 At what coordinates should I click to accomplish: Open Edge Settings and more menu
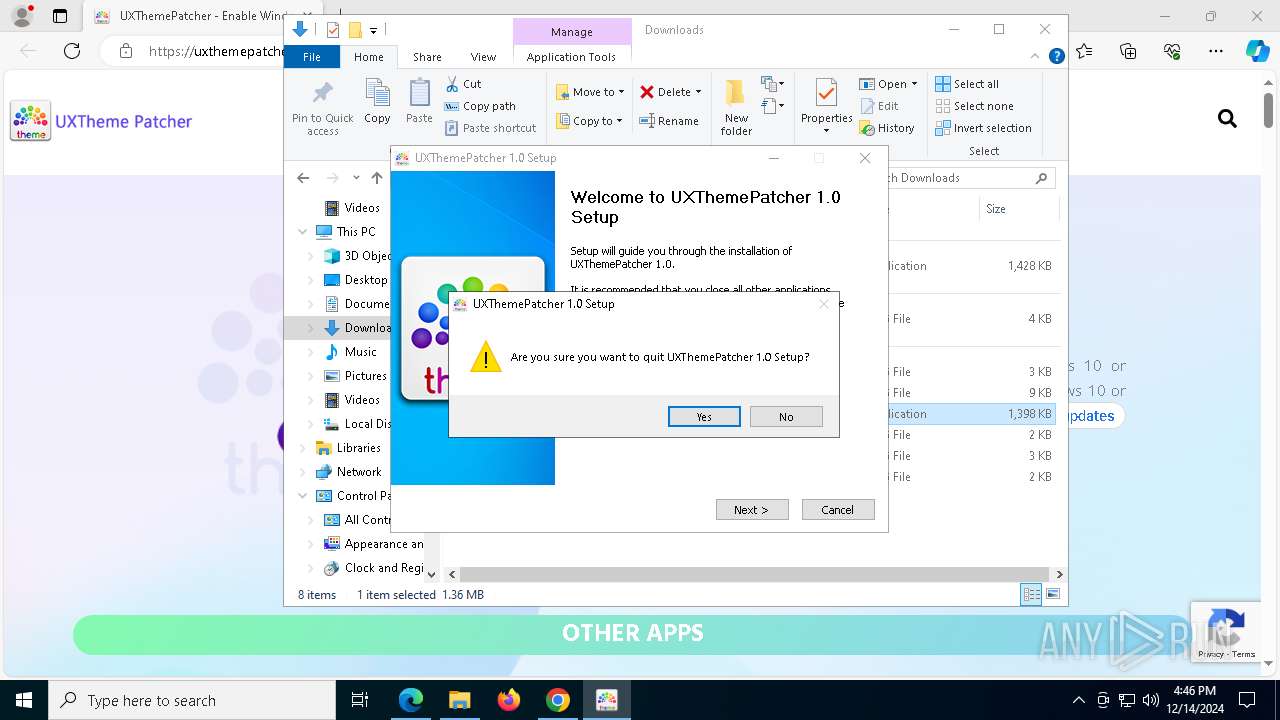click(1216, 51)
